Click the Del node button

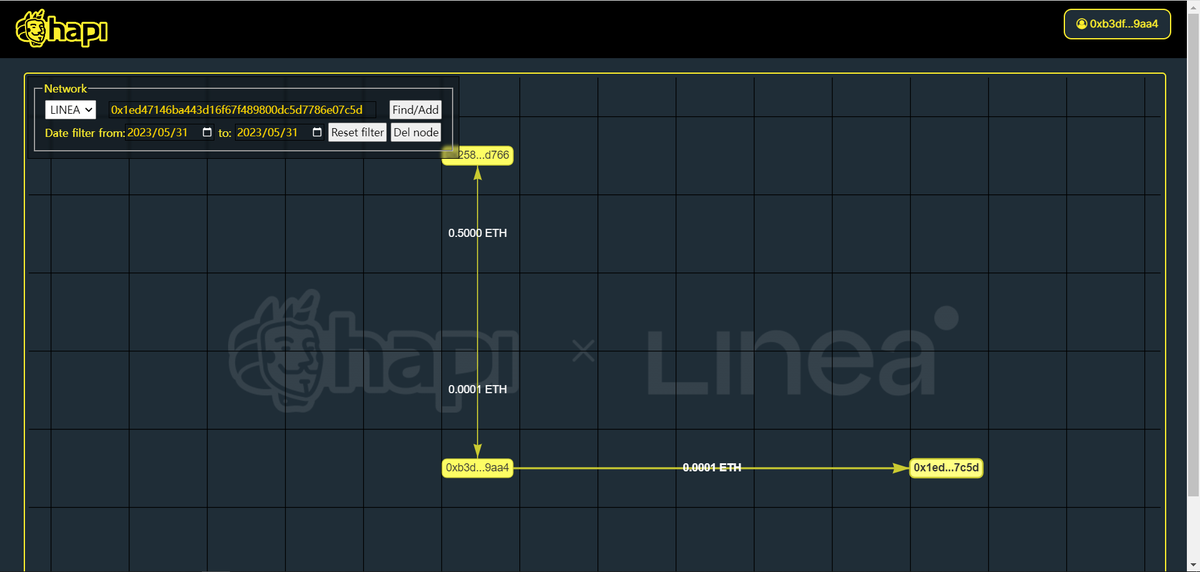[415, 132]
